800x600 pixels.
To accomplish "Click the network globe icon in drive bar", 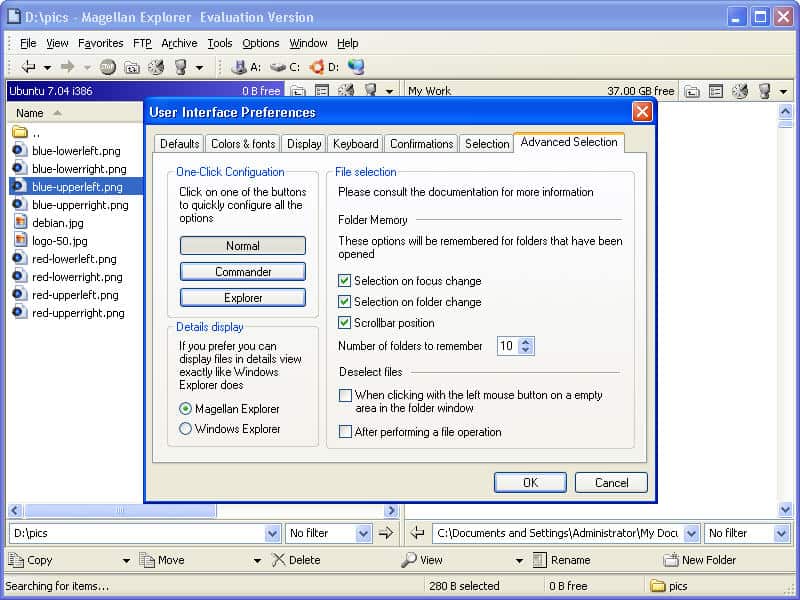I will [356, 67].
